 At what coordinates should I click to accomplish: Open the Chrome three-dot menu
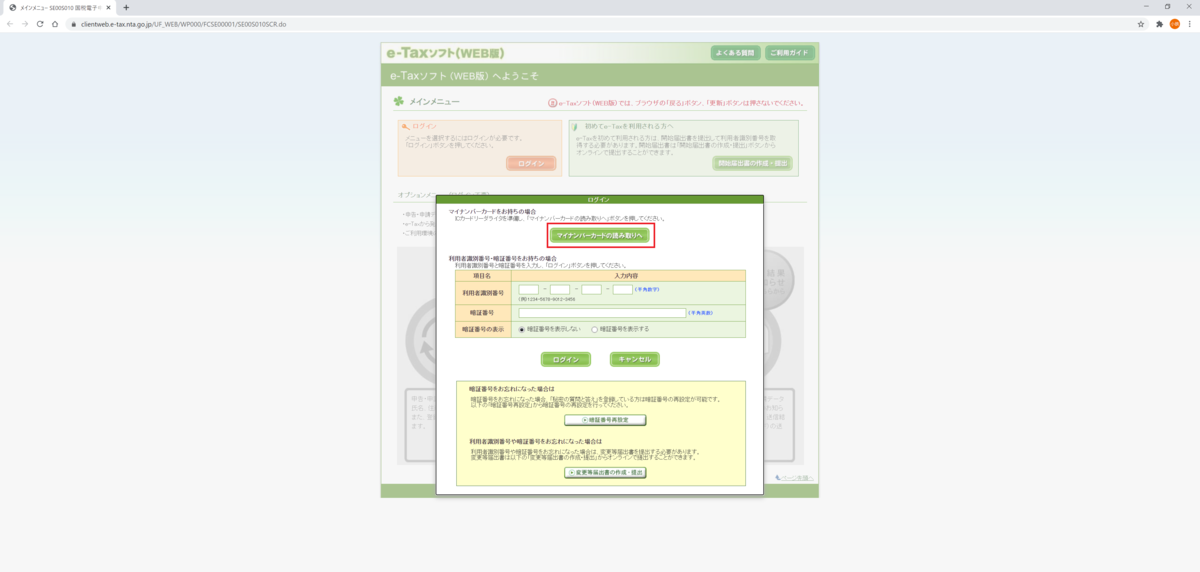point(1190,23)
